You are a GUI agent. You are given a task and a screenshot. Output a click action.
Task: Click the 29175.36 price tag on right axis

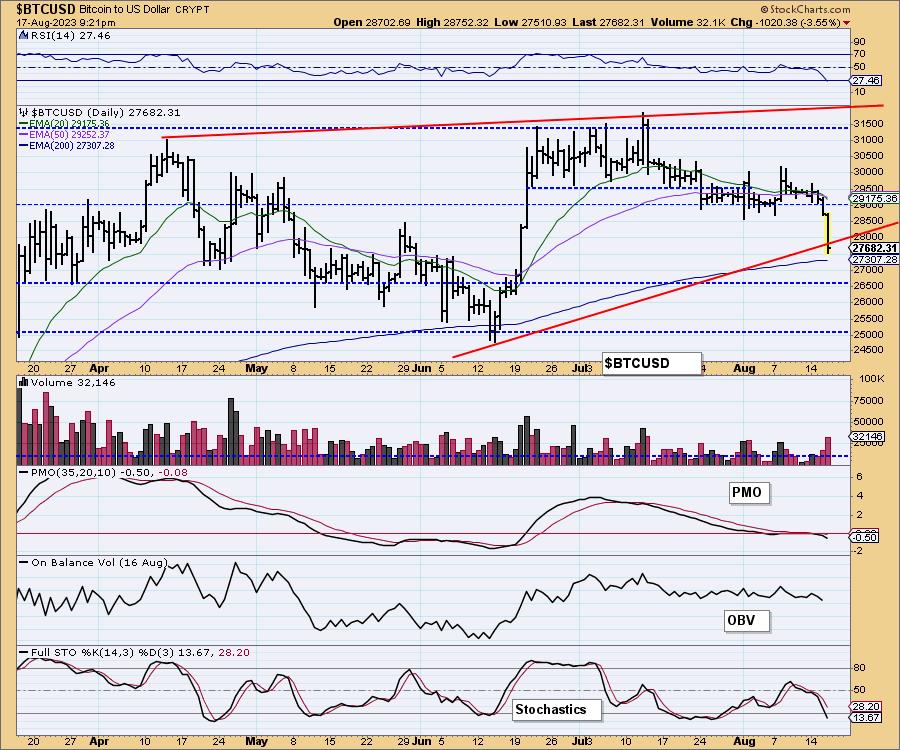tap(875, 199)
